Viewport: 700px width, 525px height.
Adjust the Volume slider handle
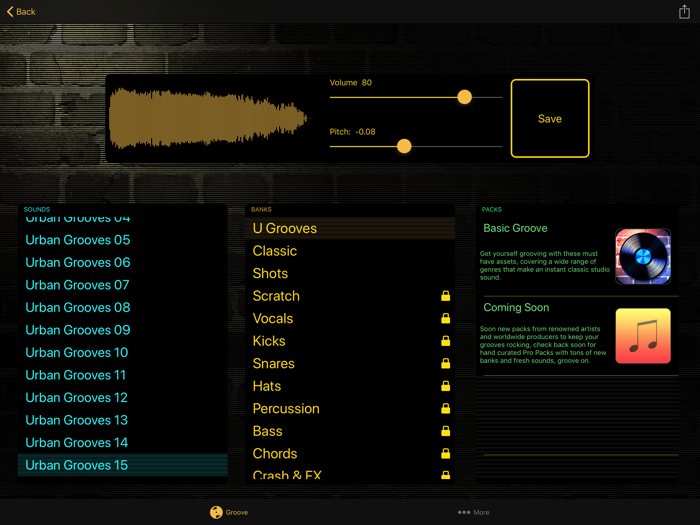[x=464, y=97]
